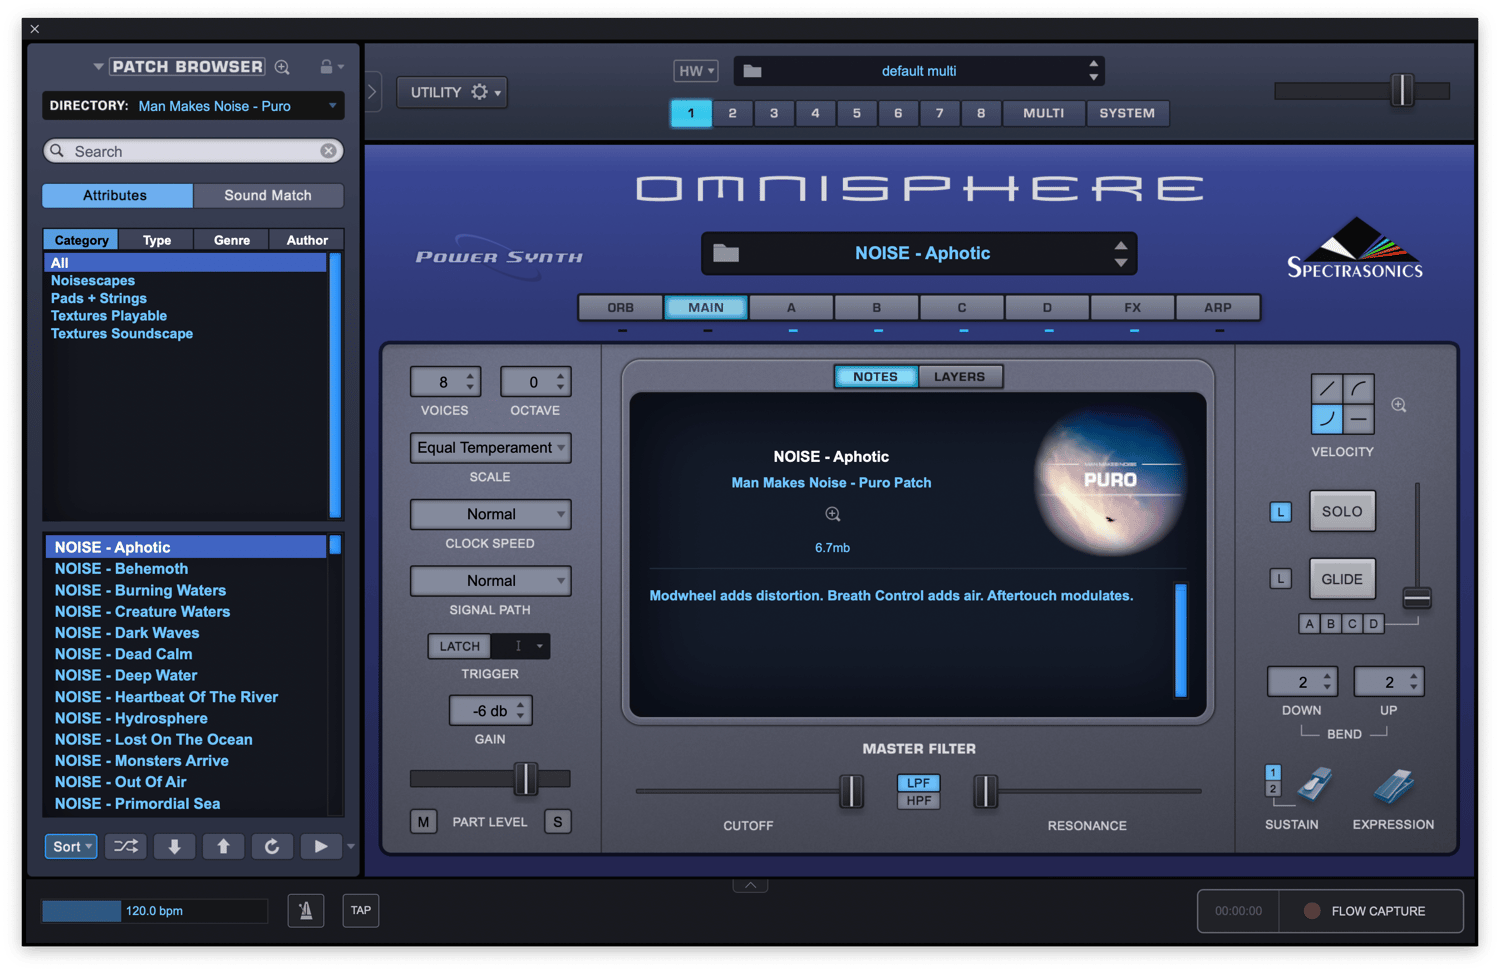Click the Patch Browser lock icon
Screen dimensions: 1500x972
[326, 67]
